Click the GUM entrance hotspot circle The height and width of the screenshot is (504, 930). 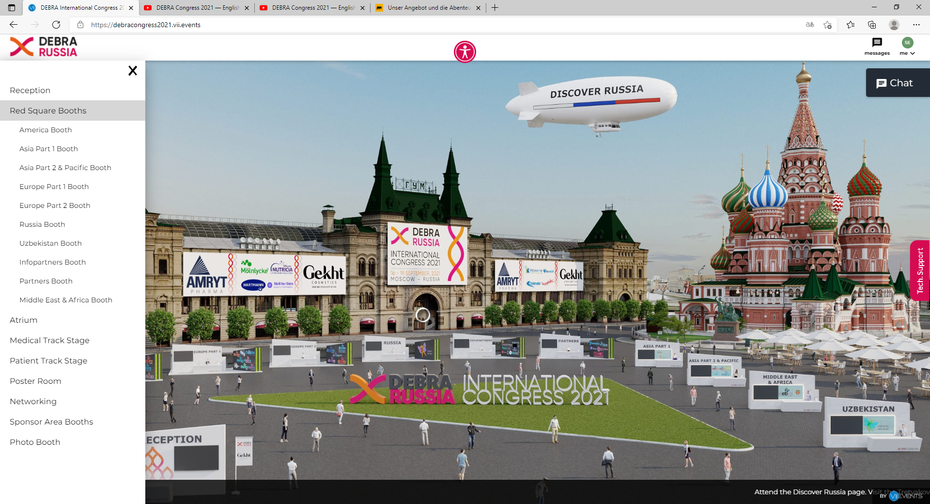pos(423,315)
